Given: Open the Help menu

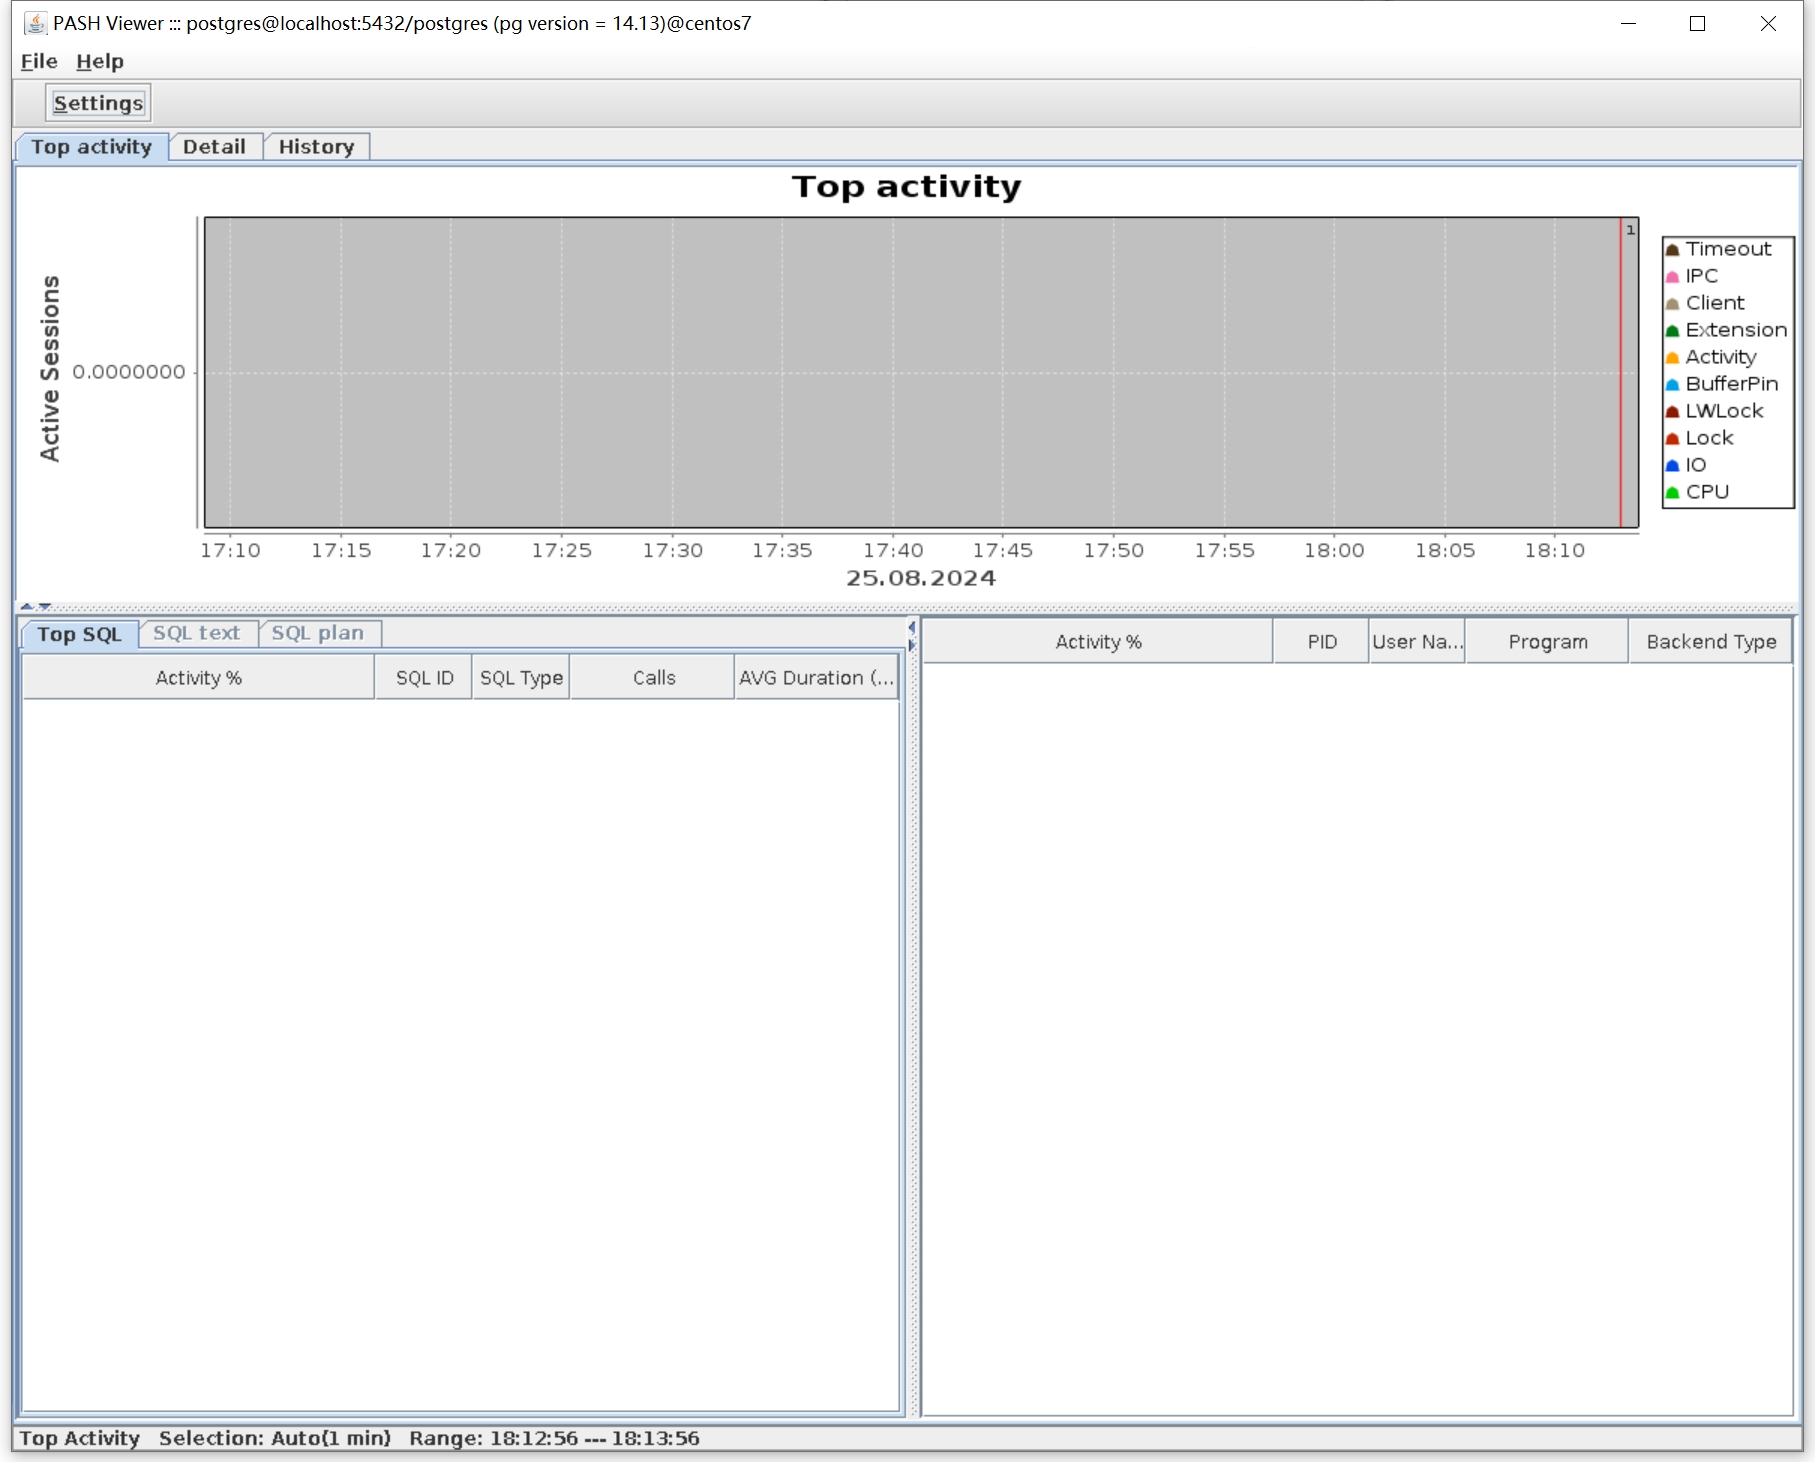Looking at the screenshot, I should tap(100, 61).
